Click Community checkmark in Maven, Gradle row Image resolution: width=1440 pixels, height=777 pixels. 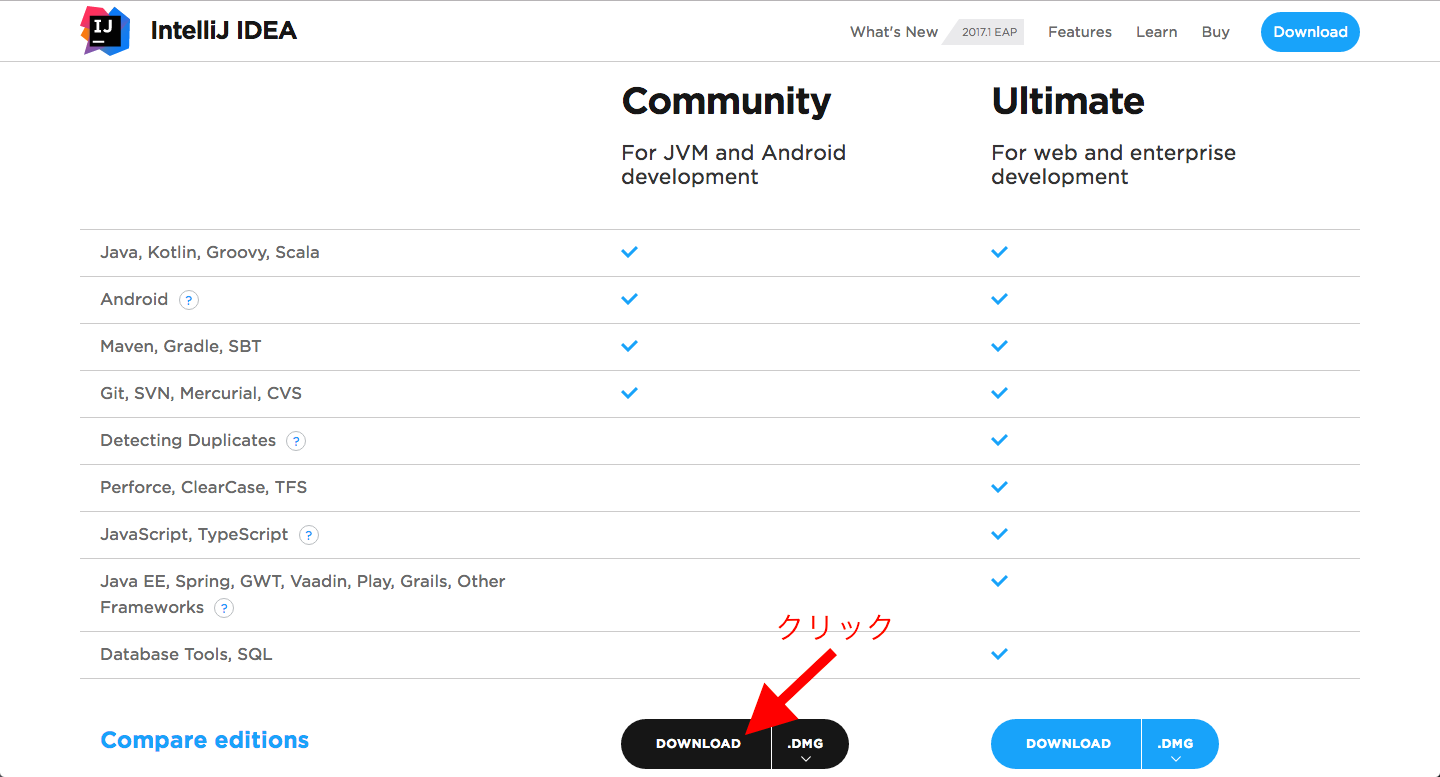click(x=629, y=346)
